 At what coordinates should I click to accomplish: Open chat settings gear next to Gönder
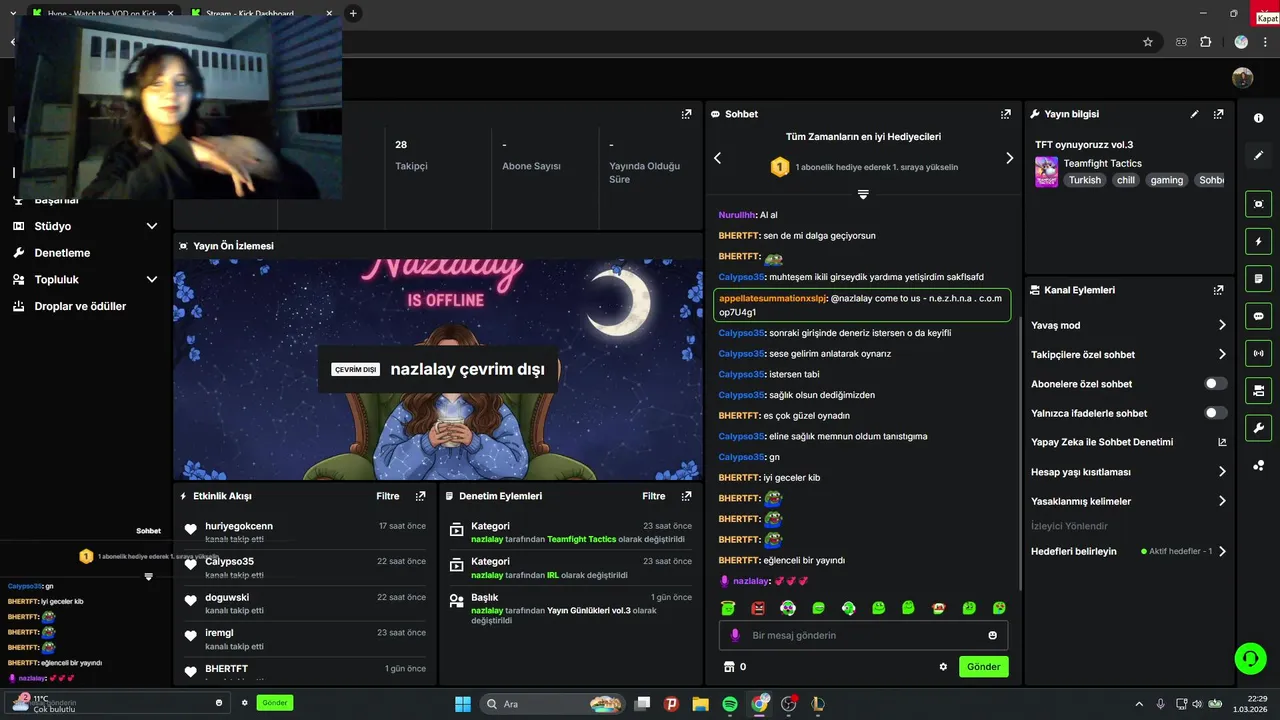(942, 667)
